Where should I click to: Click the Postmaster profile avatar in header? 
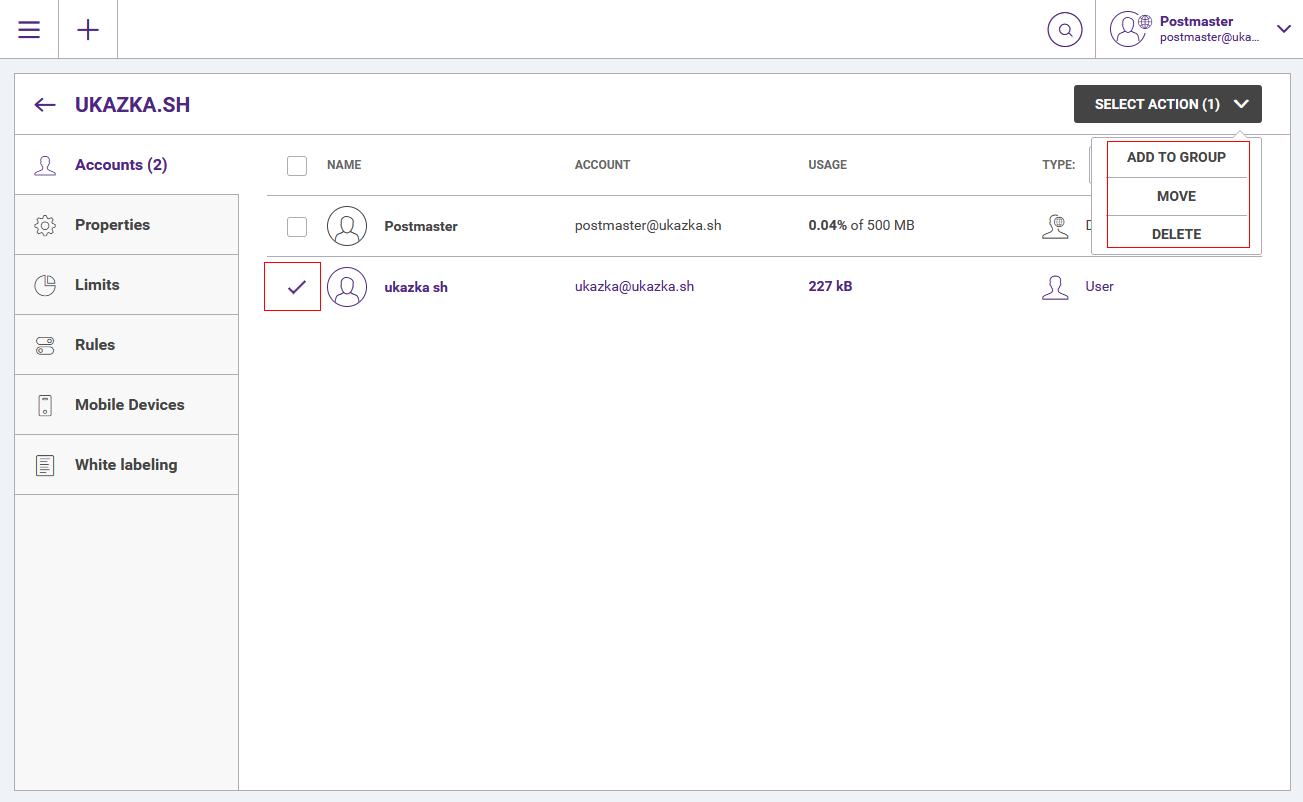pos(1129,29)
